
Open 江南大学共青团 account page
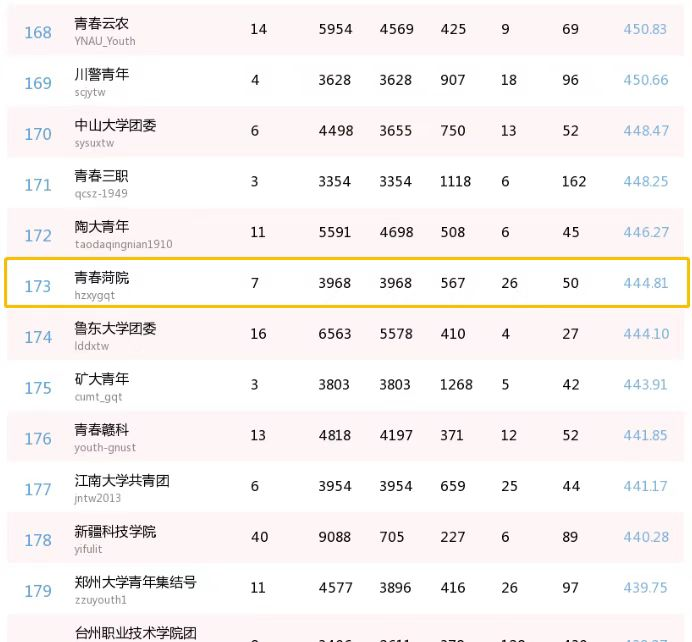[x=122, y=481]
